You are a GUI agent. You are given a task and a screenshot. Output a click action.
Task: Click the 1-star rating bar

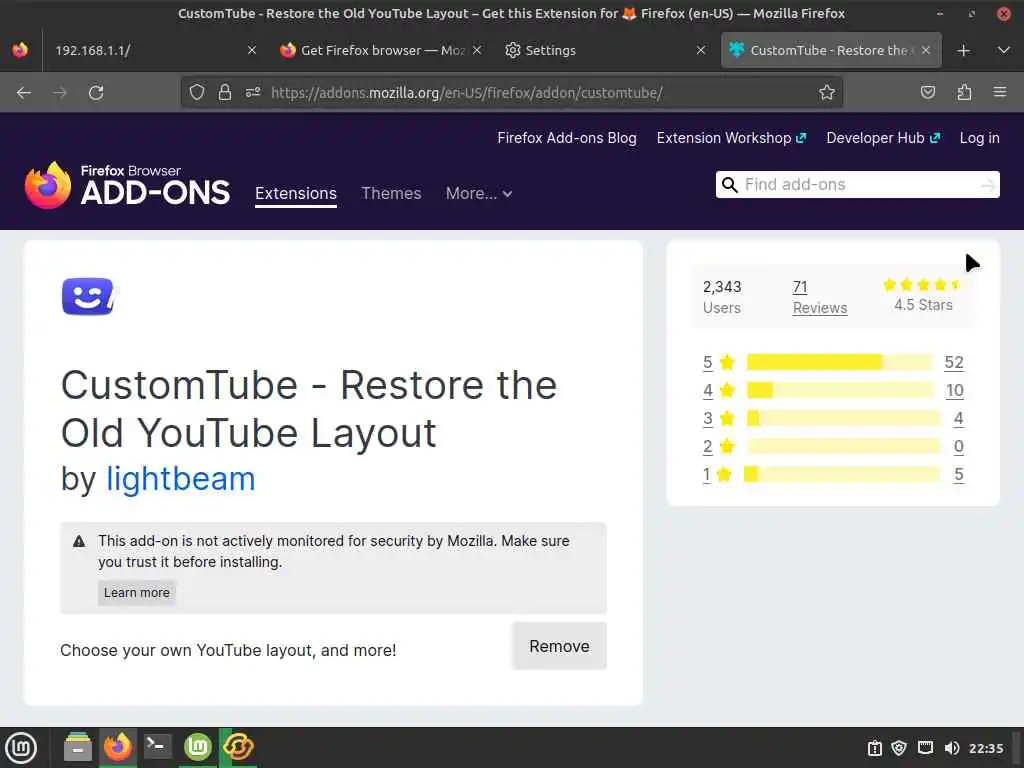[x=842, y=474]
